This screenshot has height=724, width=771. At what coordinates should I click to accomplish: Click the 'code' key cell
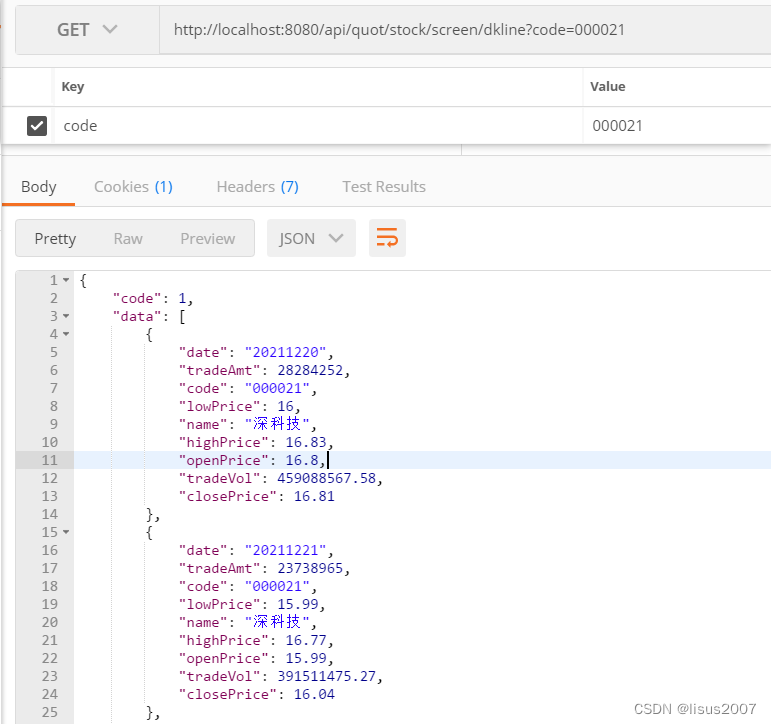[318, 126]
